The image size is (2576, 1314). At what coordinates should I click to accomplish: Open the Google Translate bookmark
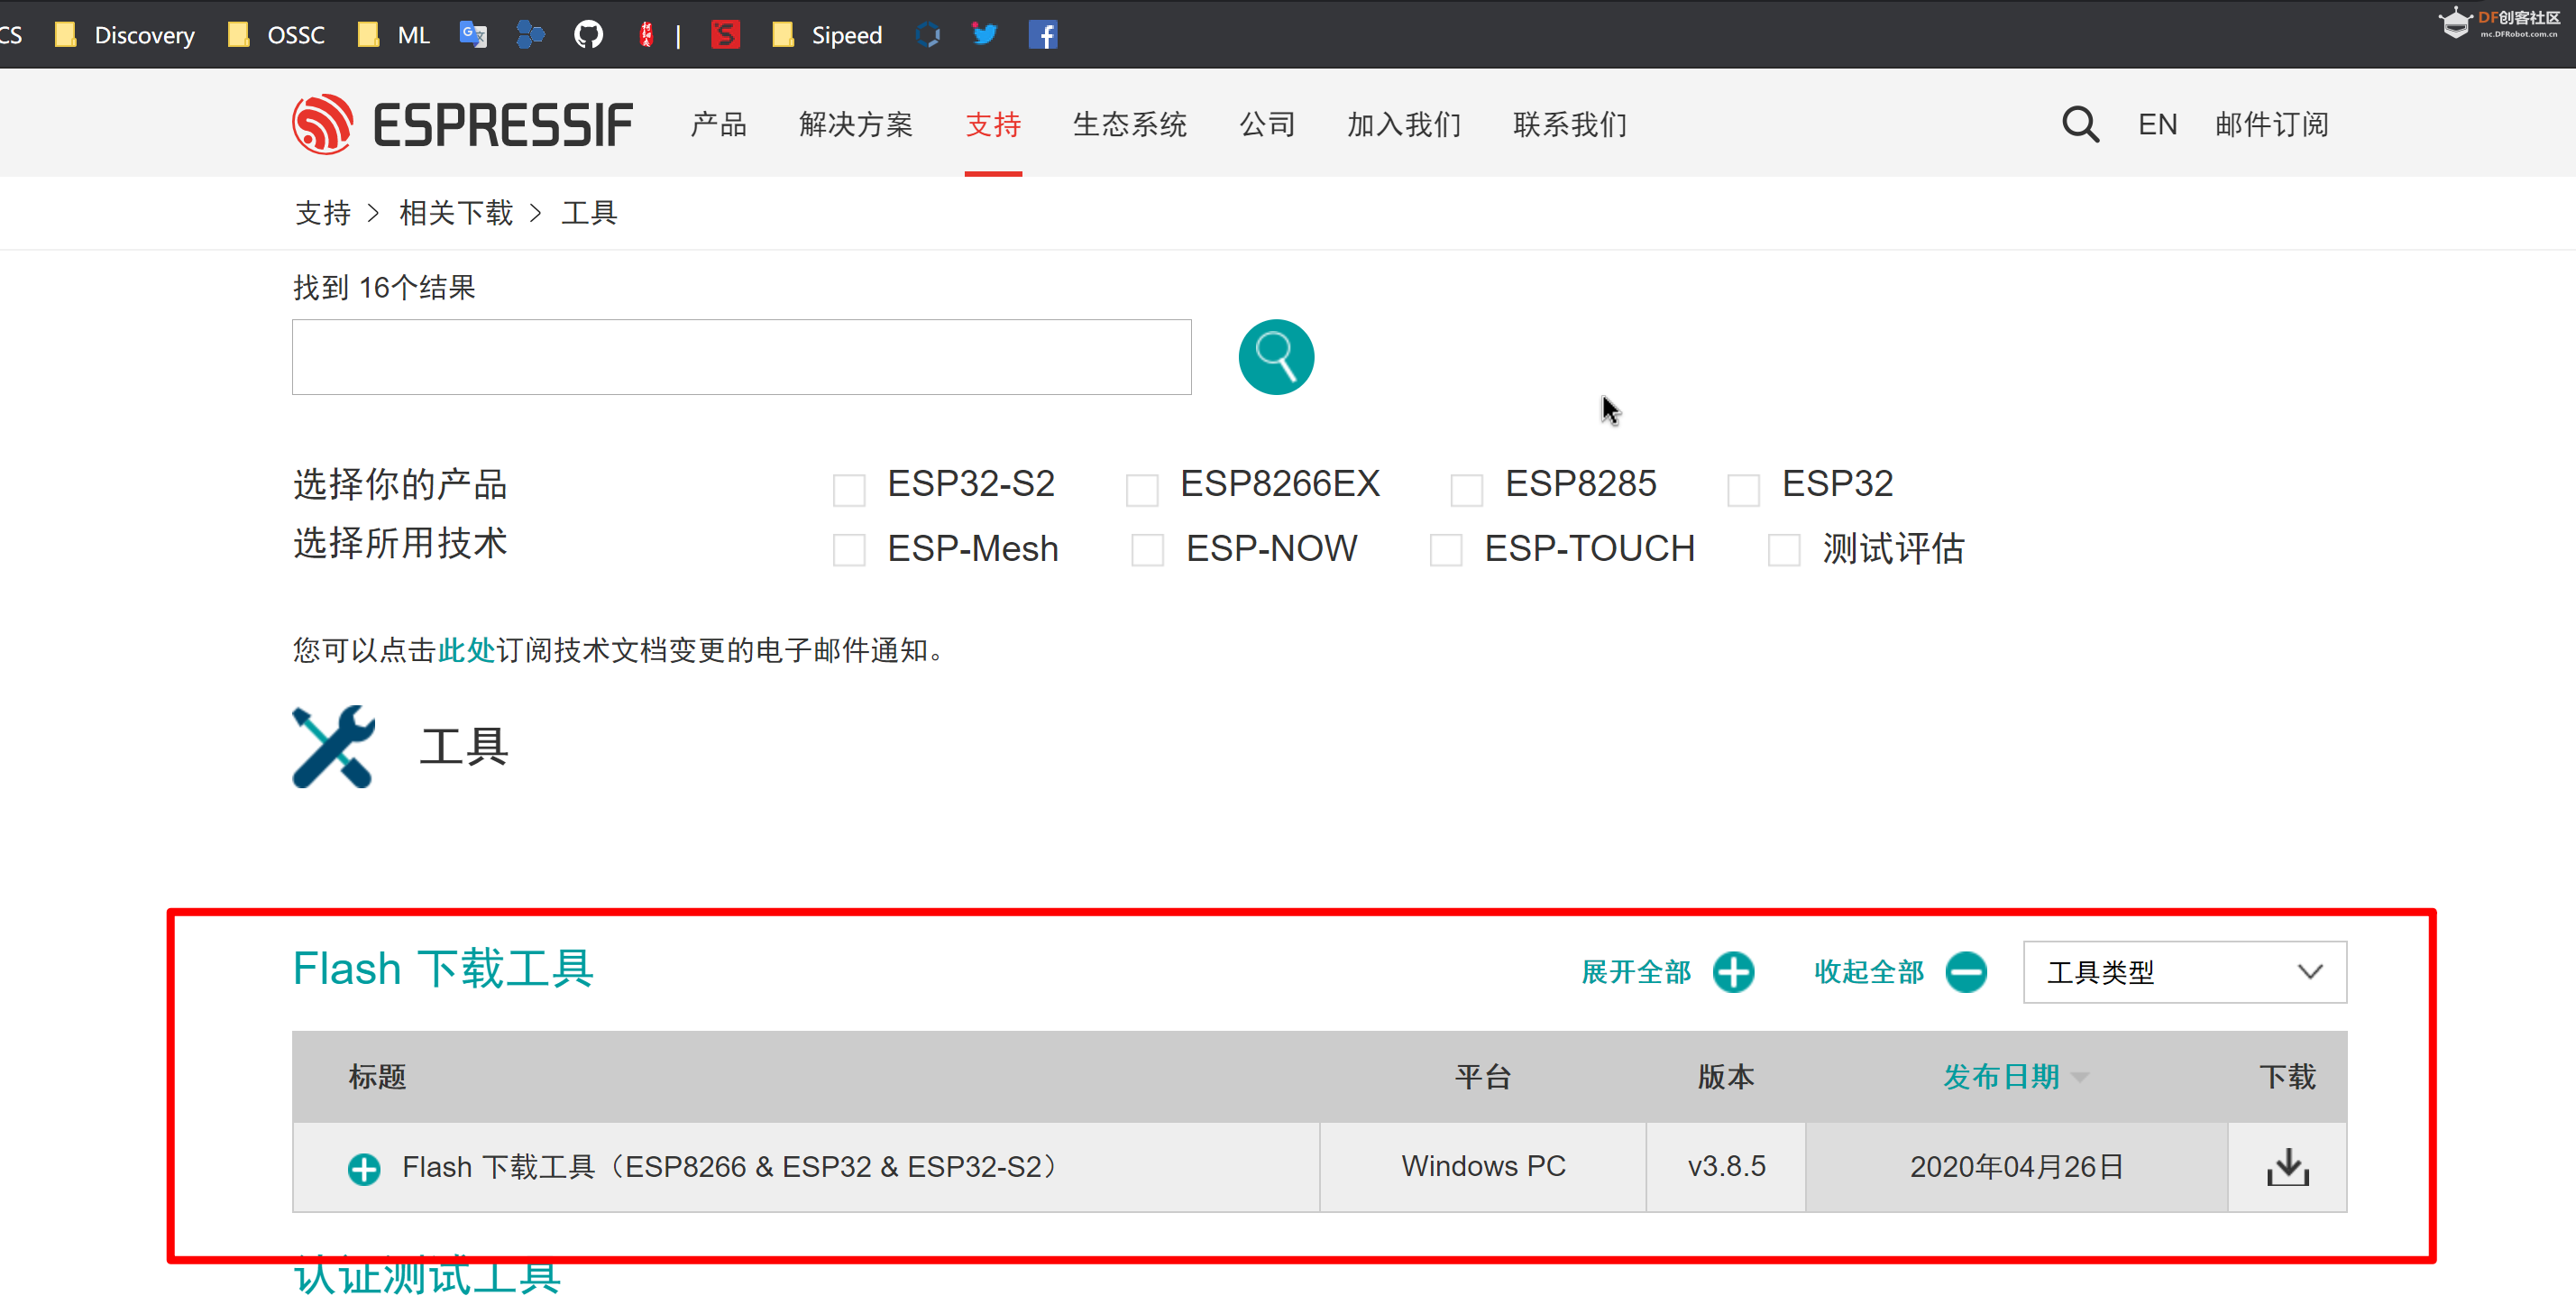(x=473, y=35)
